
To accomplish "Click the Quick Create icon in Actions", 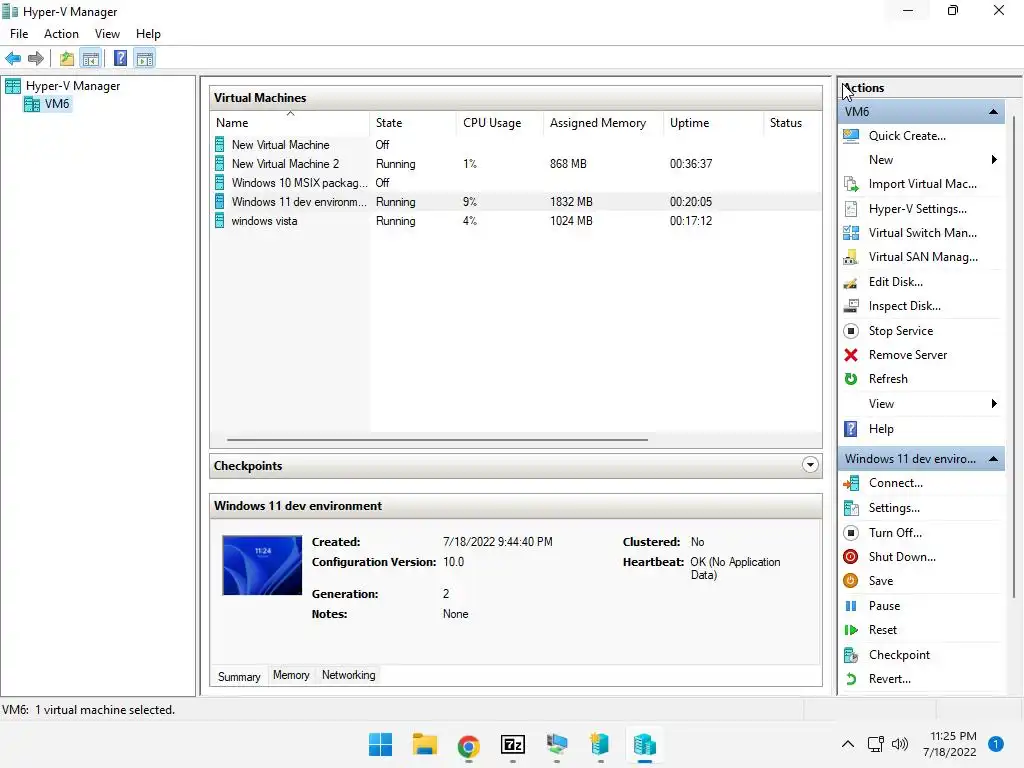I will pos(851,136).
